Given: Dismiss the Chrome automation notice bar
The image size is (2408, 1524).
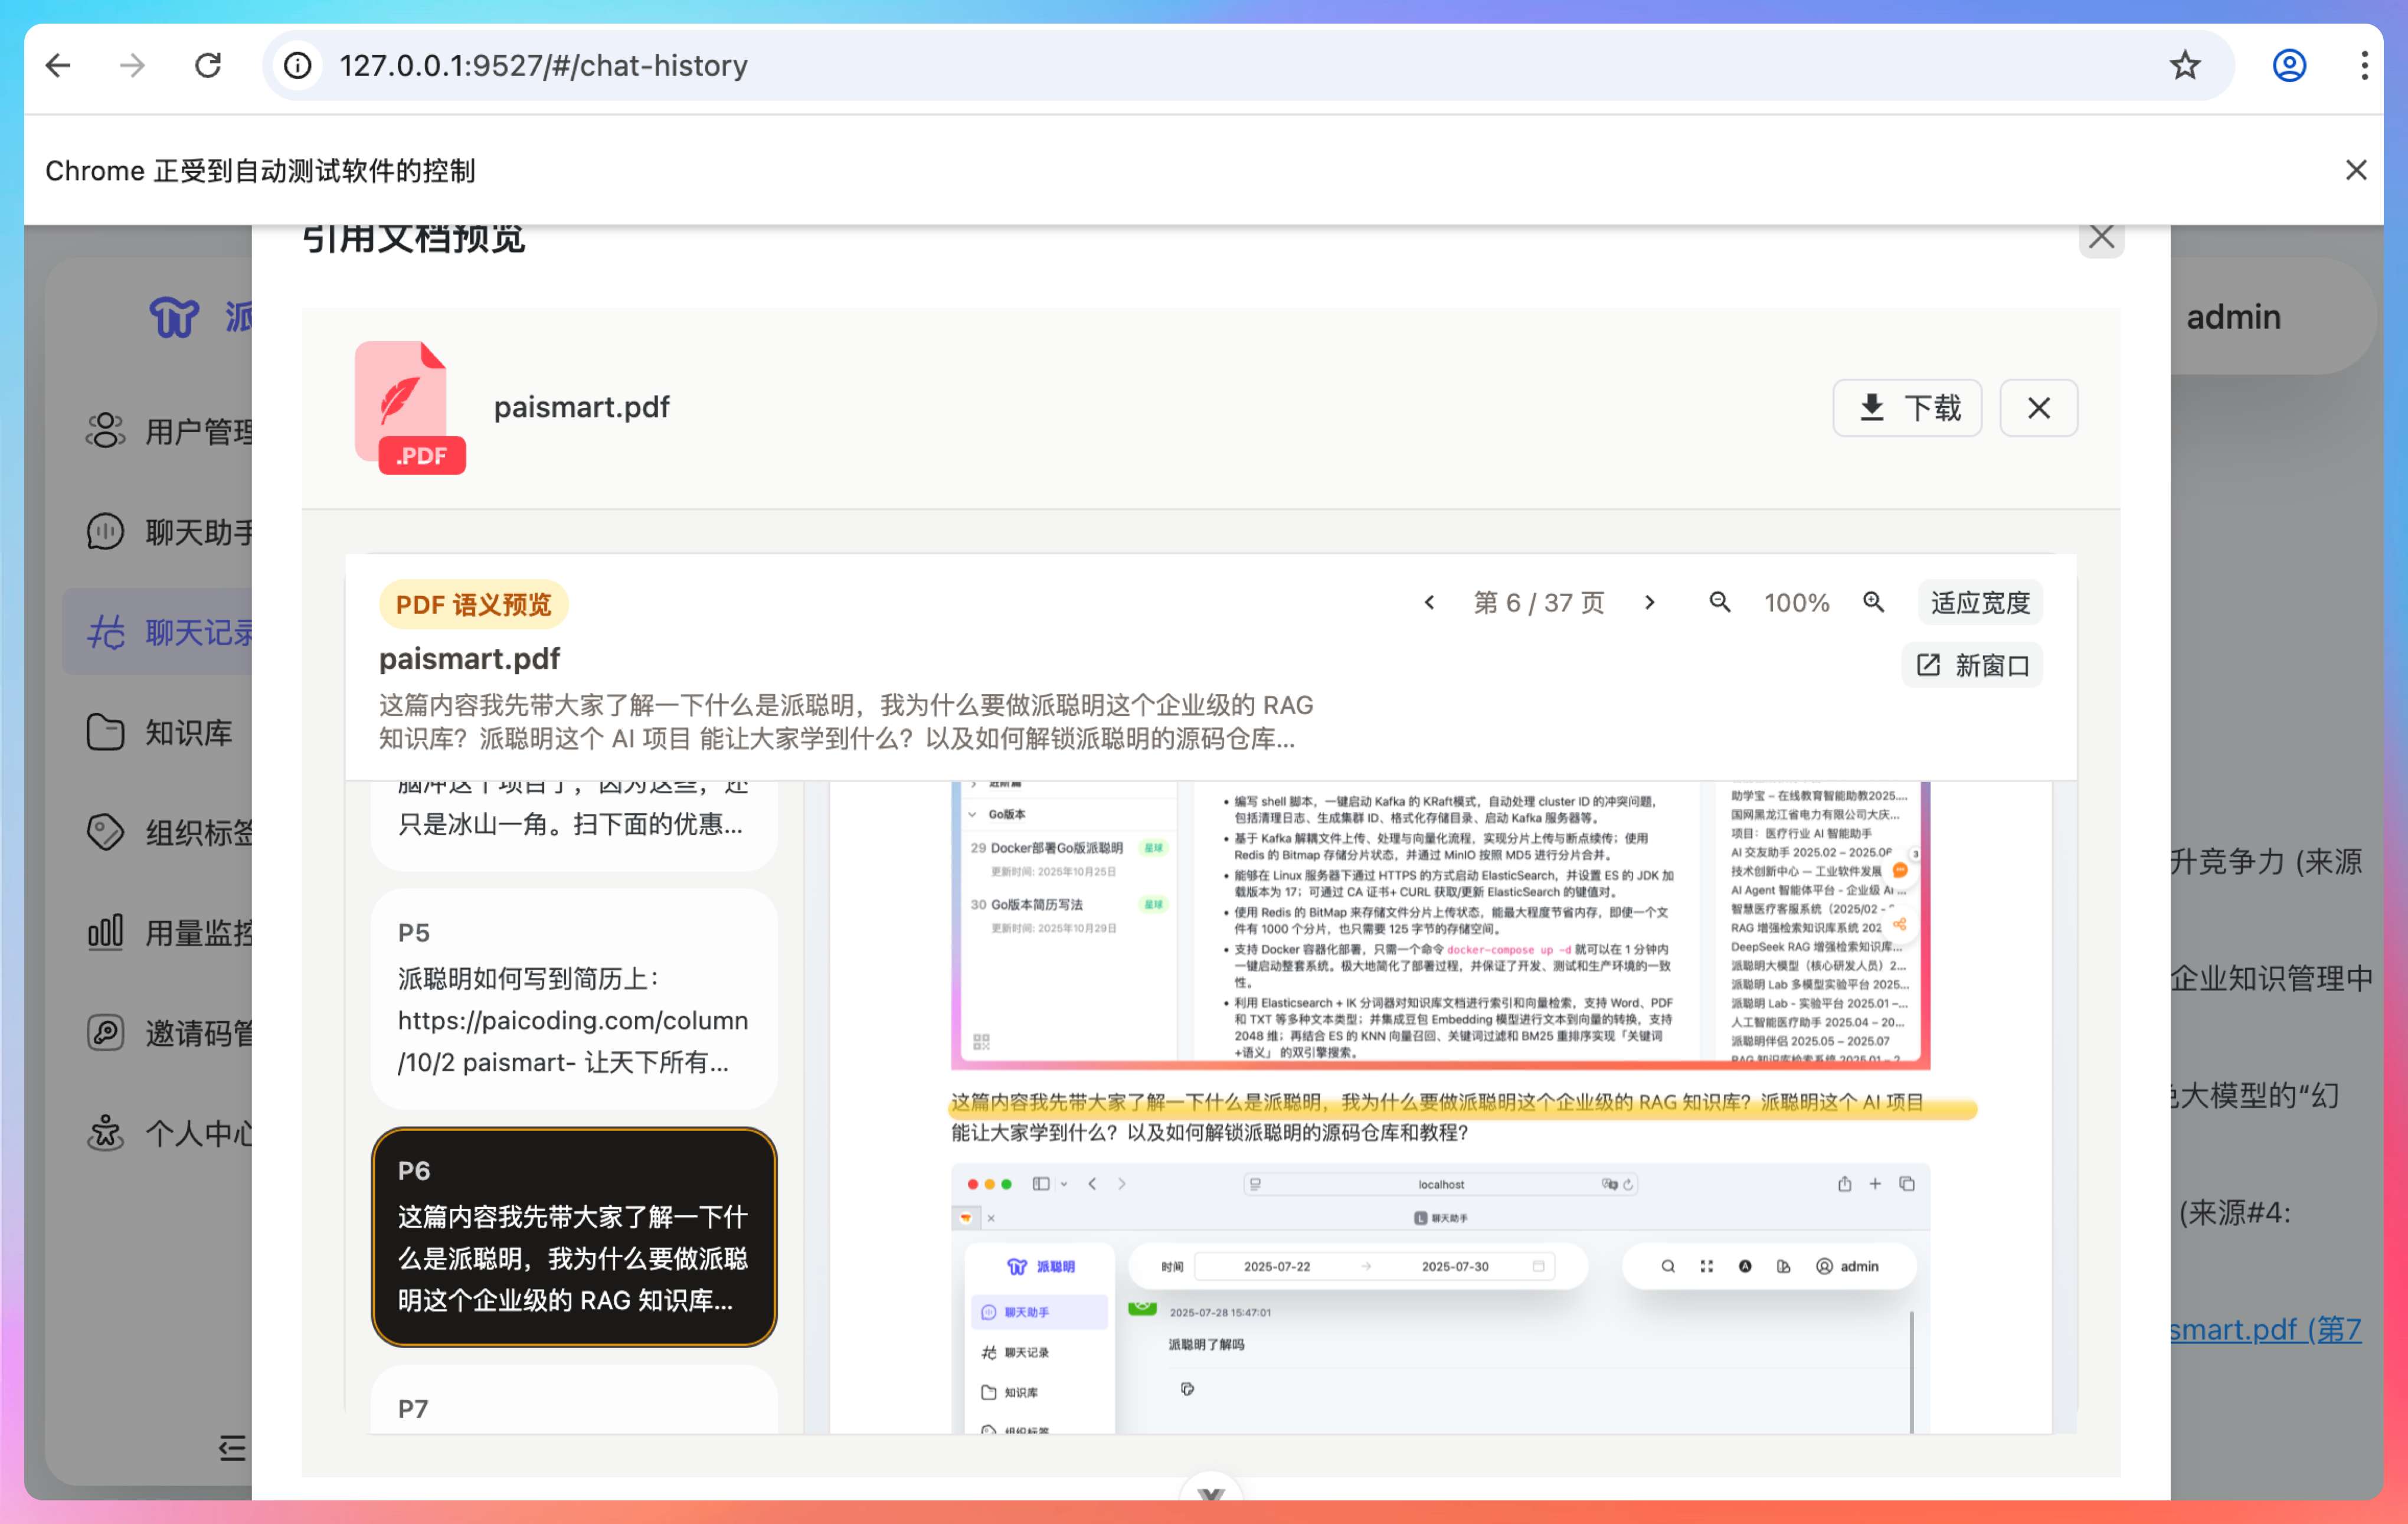Looking at the screenshot, I should [2355, 170].
